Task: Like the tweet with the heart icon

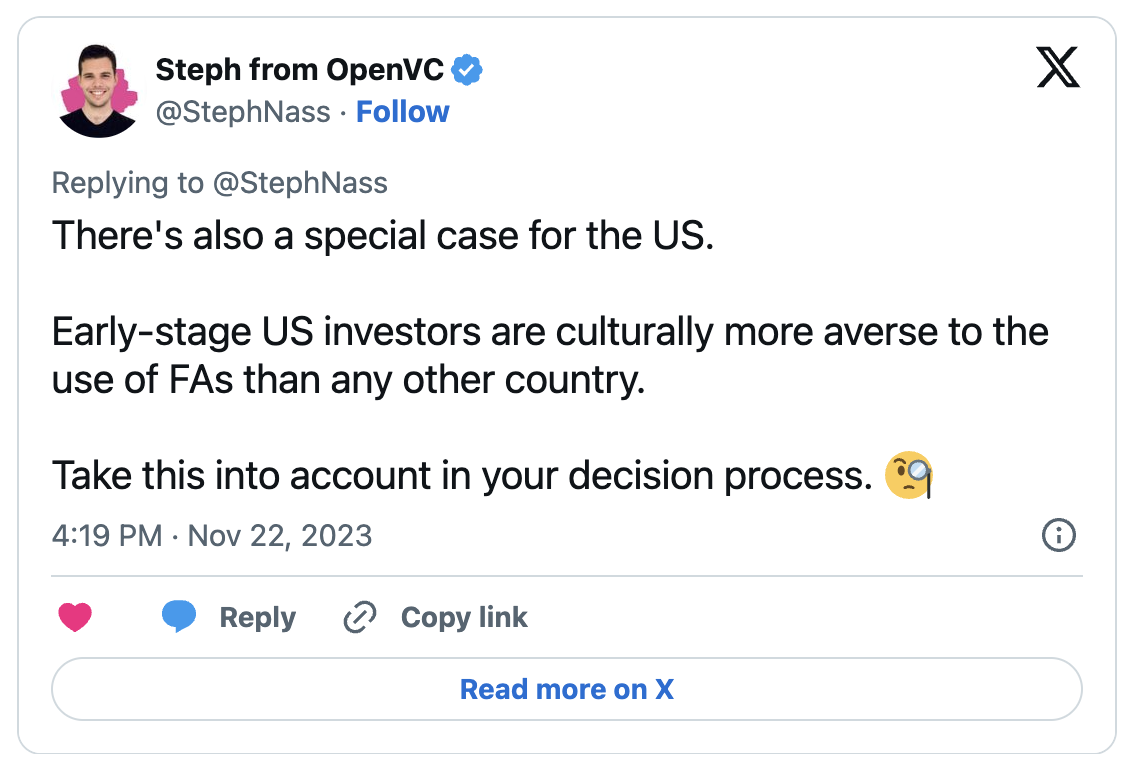Action: (x=75, y=618)
